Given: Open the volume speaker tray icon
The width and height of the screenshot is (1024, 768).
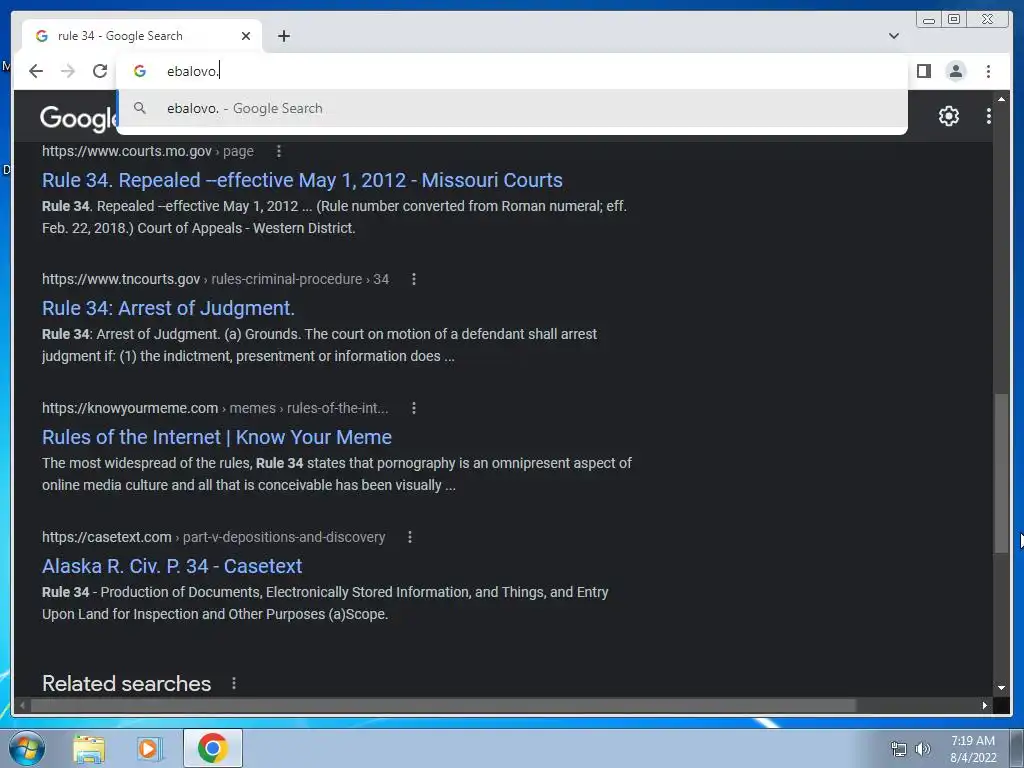Looking at the screenshot, I should point(922,749).
